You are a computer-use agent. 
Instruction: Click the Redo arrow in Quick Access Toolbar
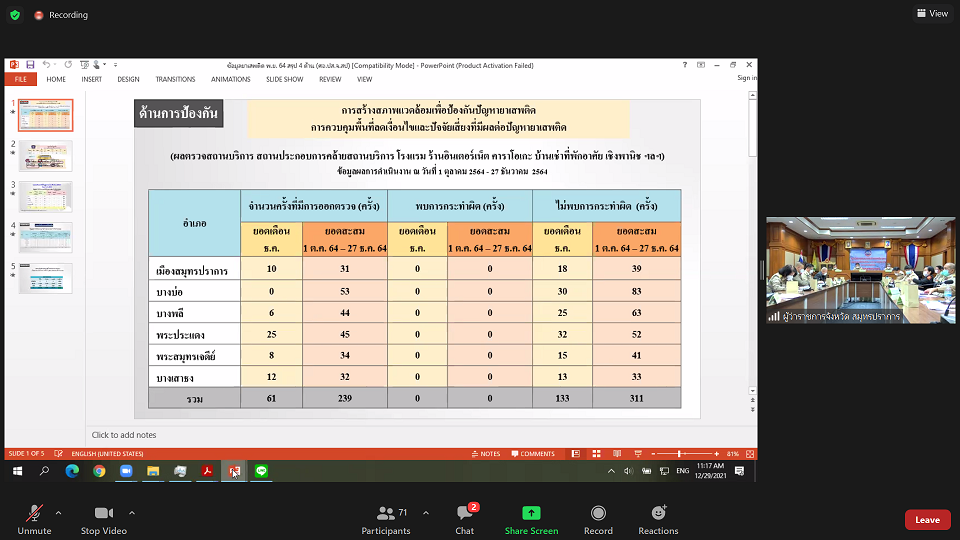68,65
